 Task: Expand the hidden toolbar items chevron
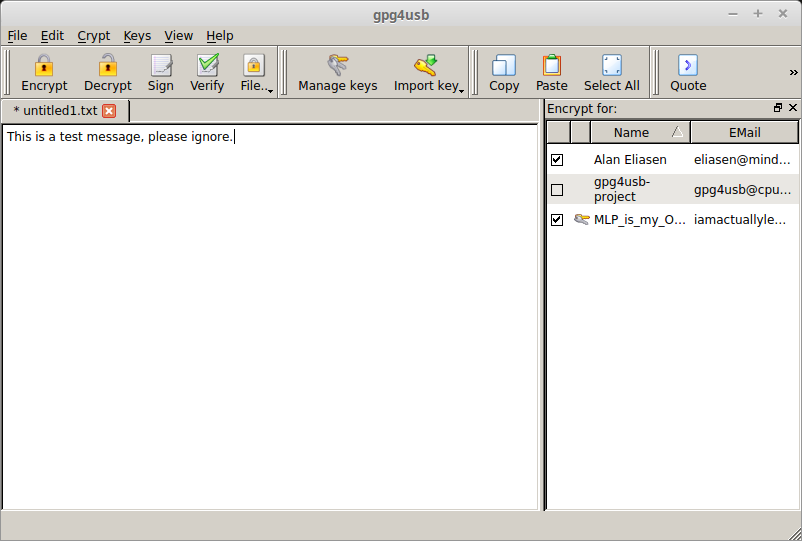[x=793, y=73]
